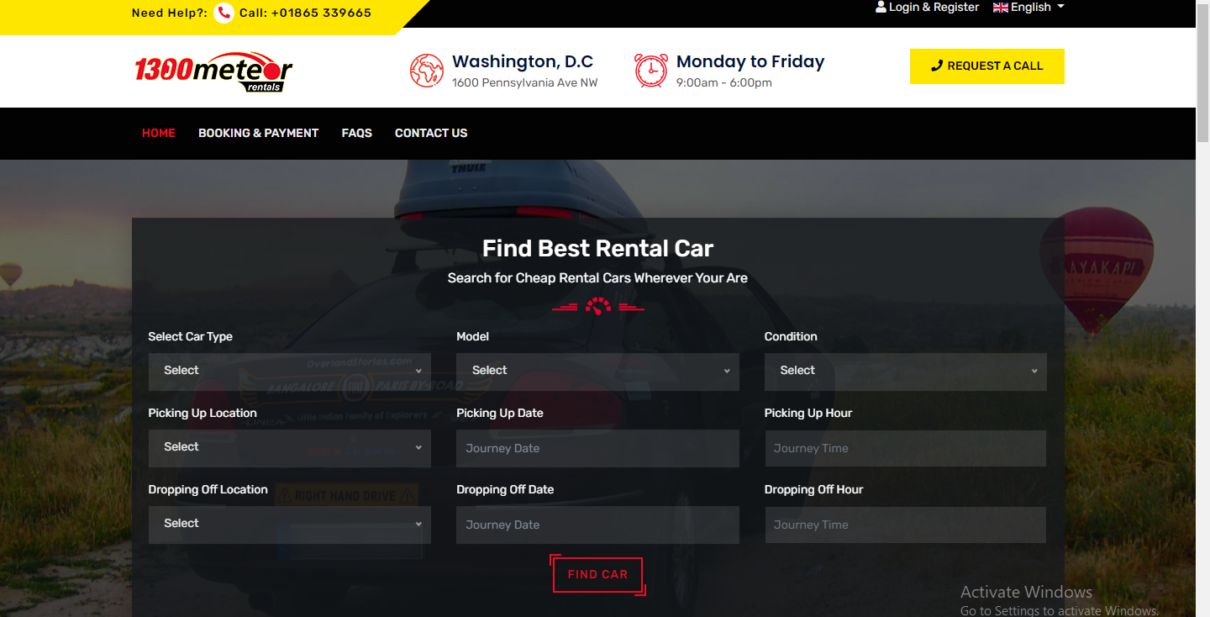
Task: Click the Find Car button
Action: (598, 575)
